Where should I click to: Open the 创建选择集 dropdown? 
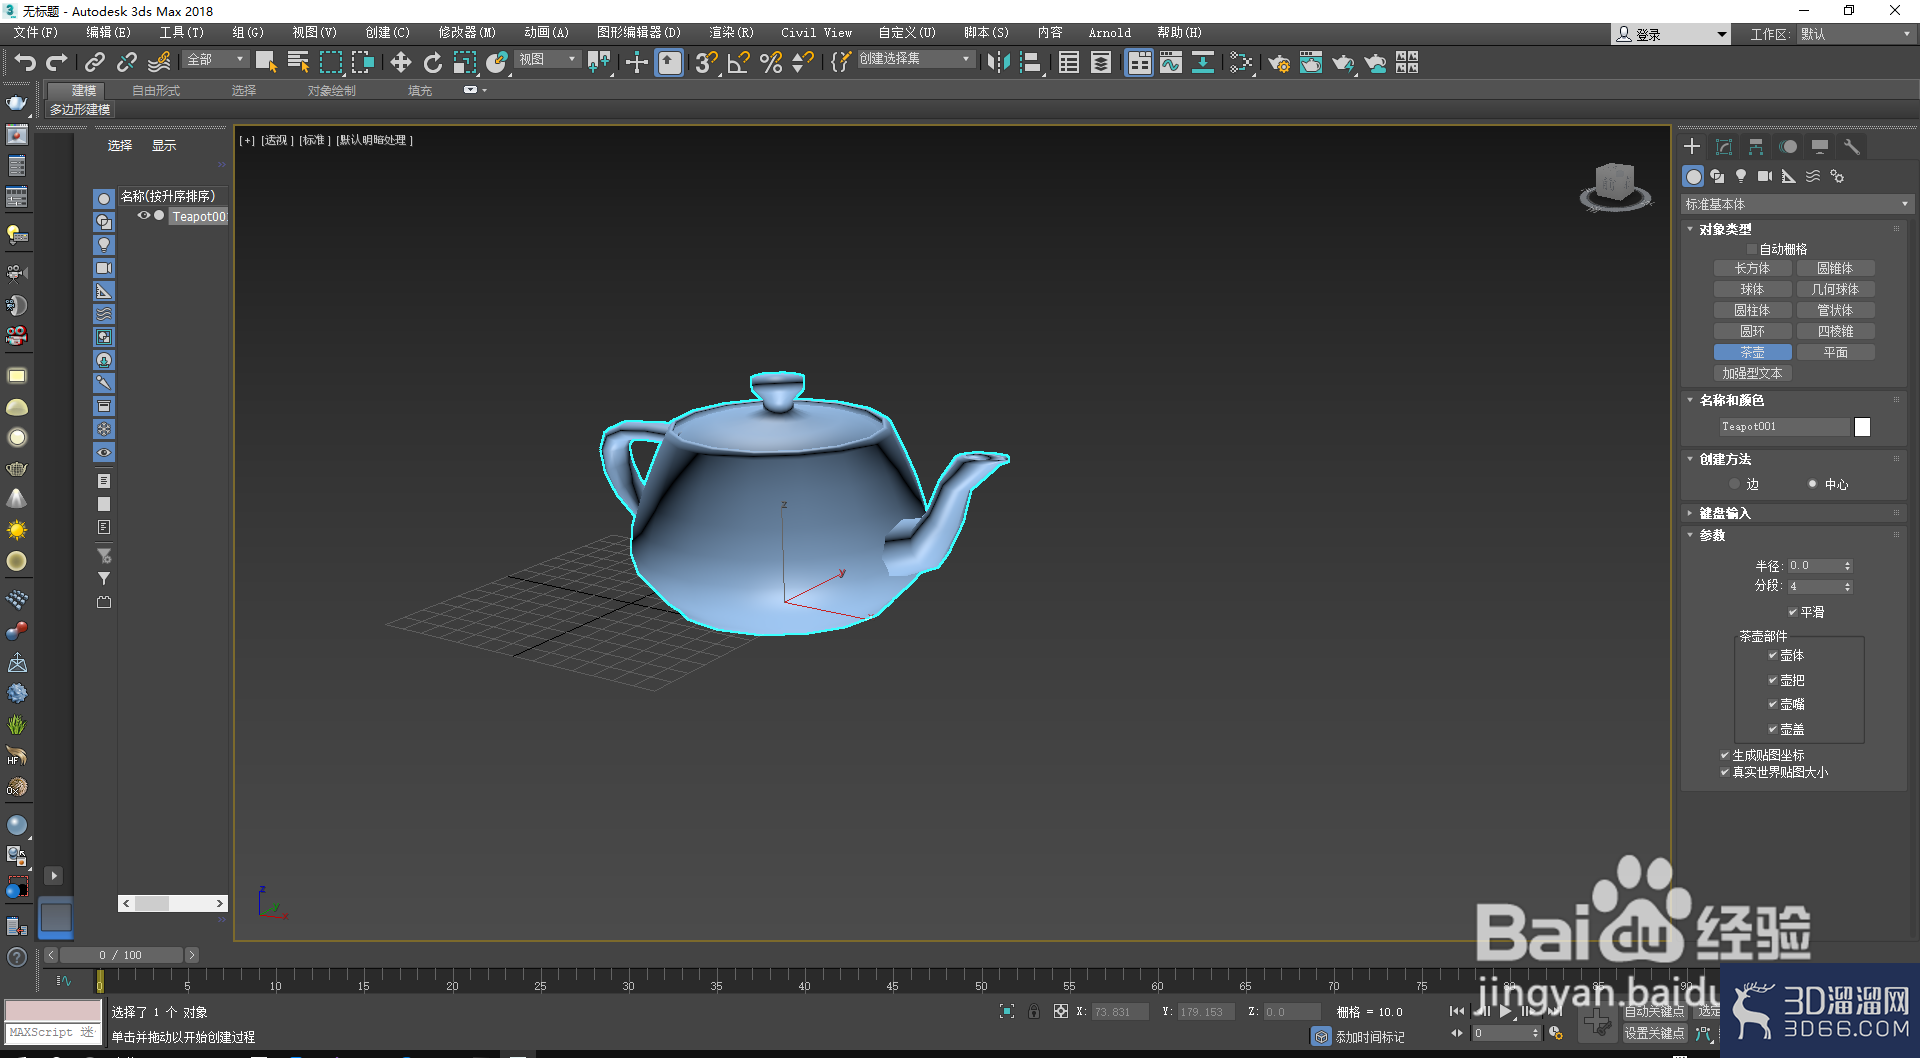[x=916, y=60]
